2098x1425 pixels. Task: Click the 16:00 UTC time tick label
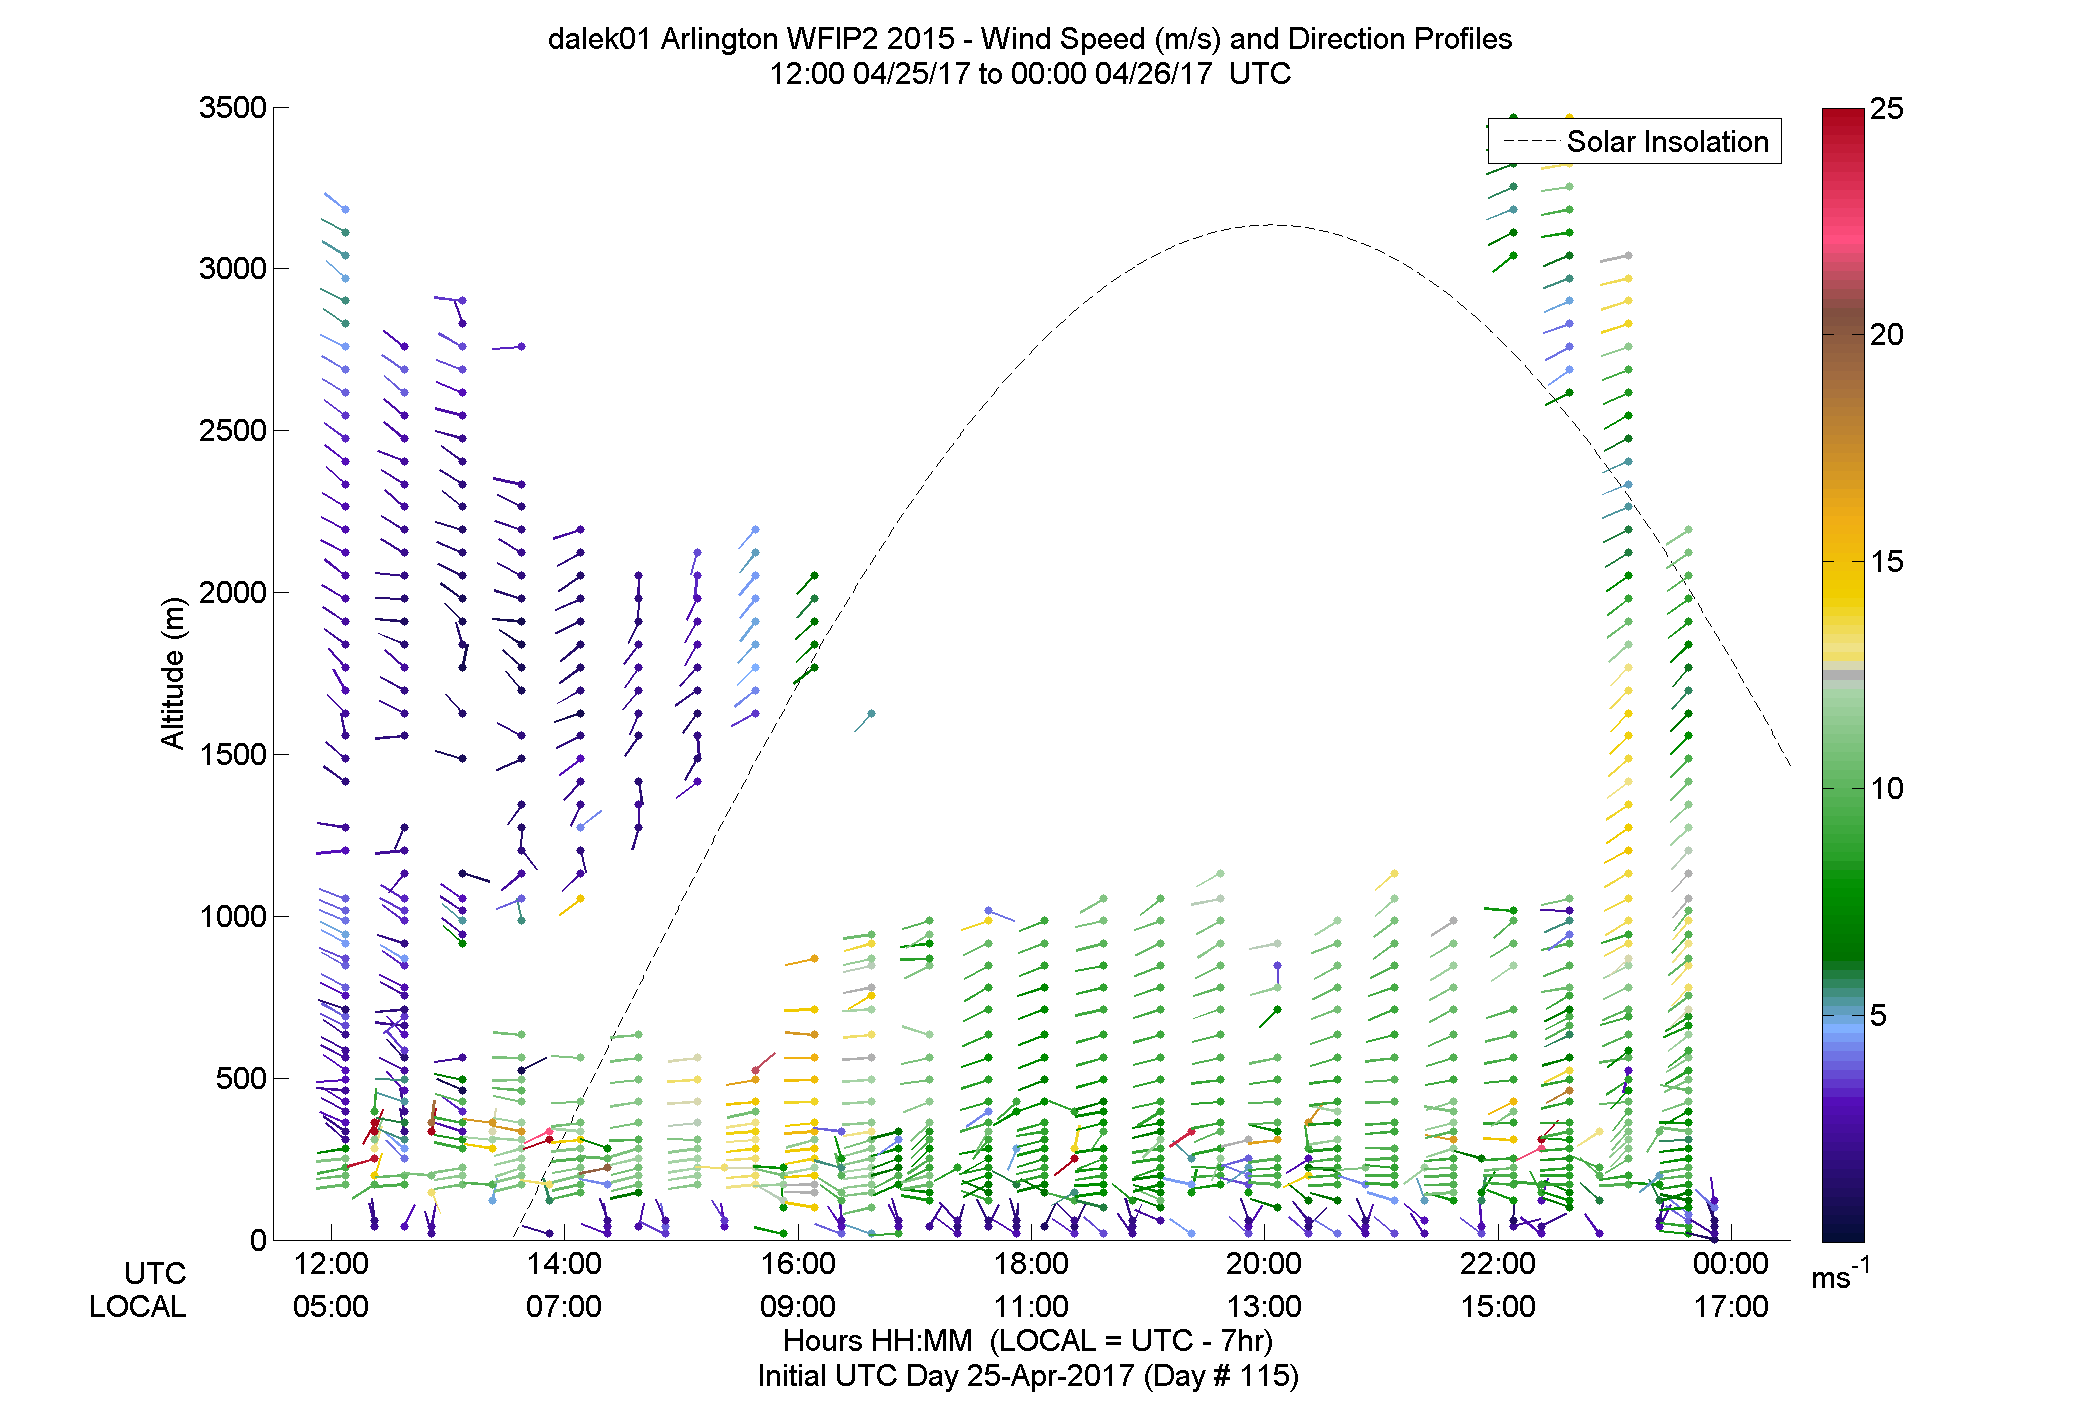click(x=798, y=1264)
